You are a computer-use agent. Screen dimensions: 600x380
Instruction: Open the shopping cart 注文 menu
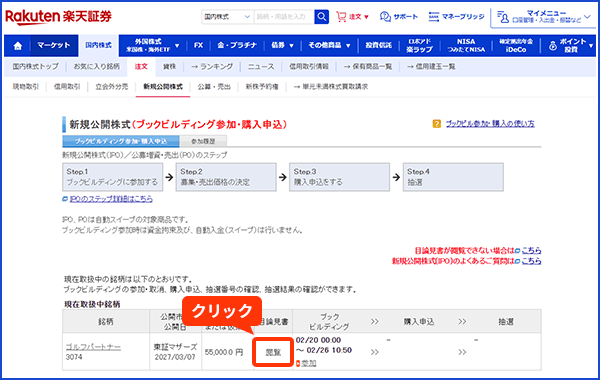[352, 17]
